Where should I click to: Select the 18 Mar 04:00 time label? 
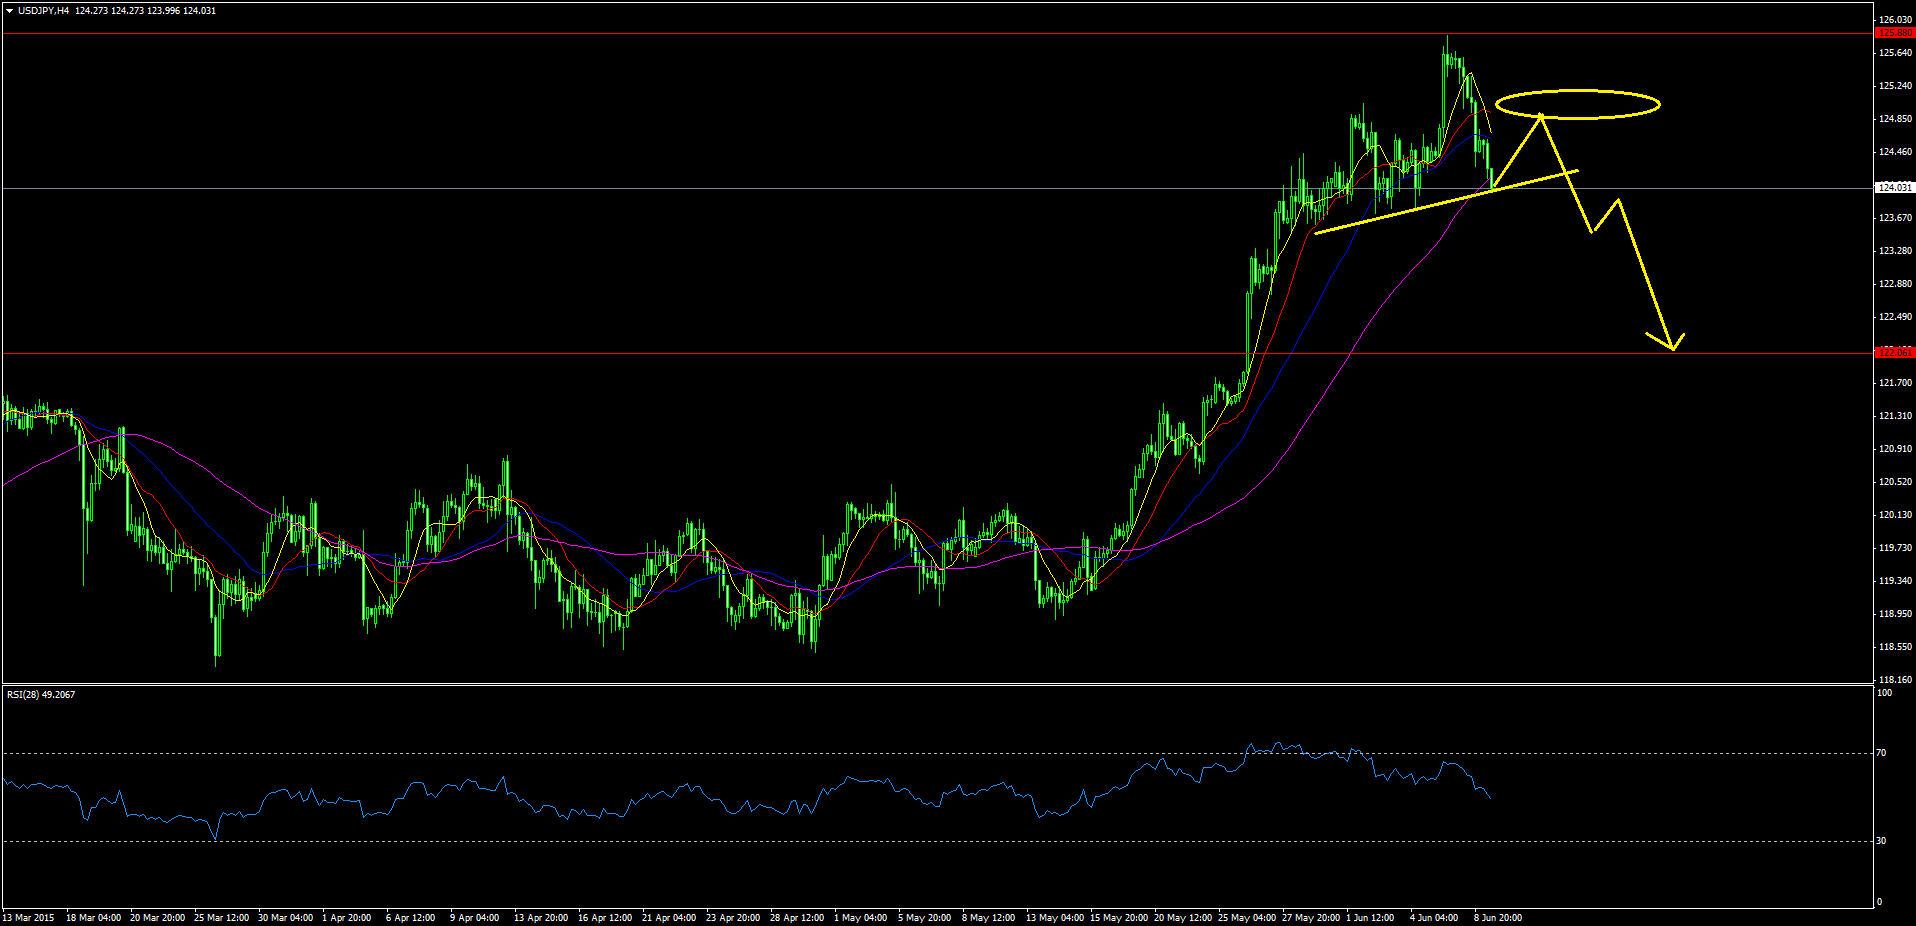93,918
